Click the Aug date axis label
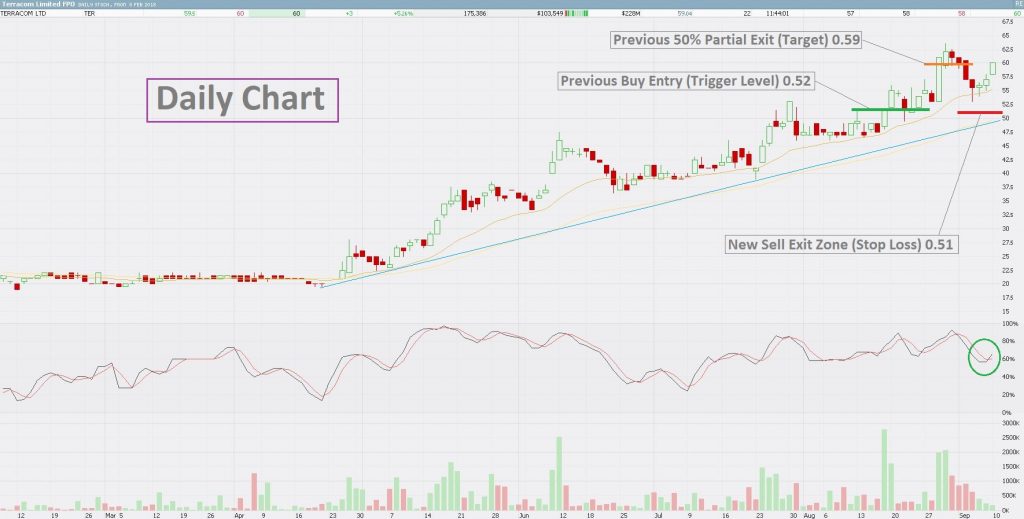 809,514
